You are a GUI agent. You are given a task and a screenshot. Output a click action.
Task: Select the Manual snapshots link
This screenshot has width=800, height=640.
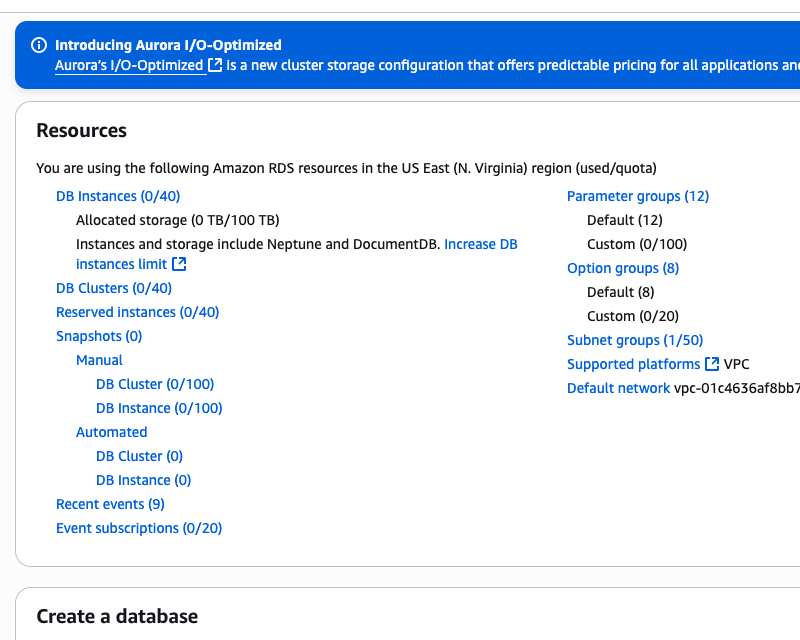[x=99, y=360]
